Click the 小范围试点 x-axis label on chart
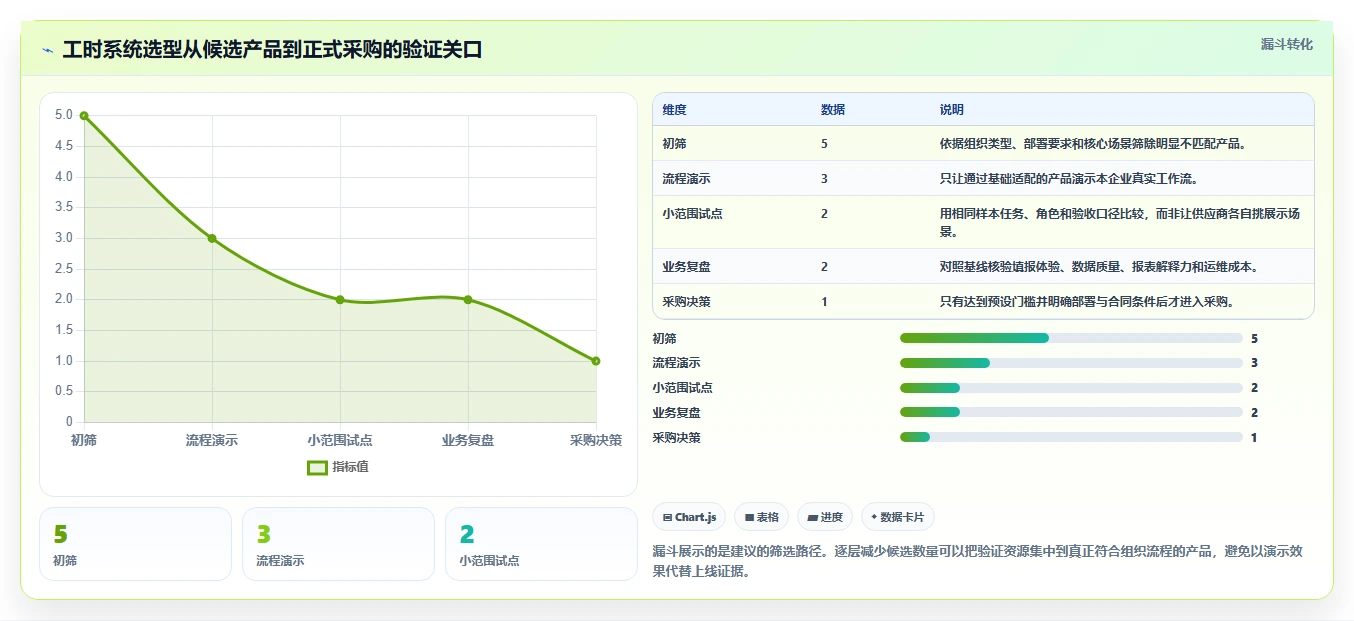Viewport: 1354px width, 621px height. click(340, 440)
